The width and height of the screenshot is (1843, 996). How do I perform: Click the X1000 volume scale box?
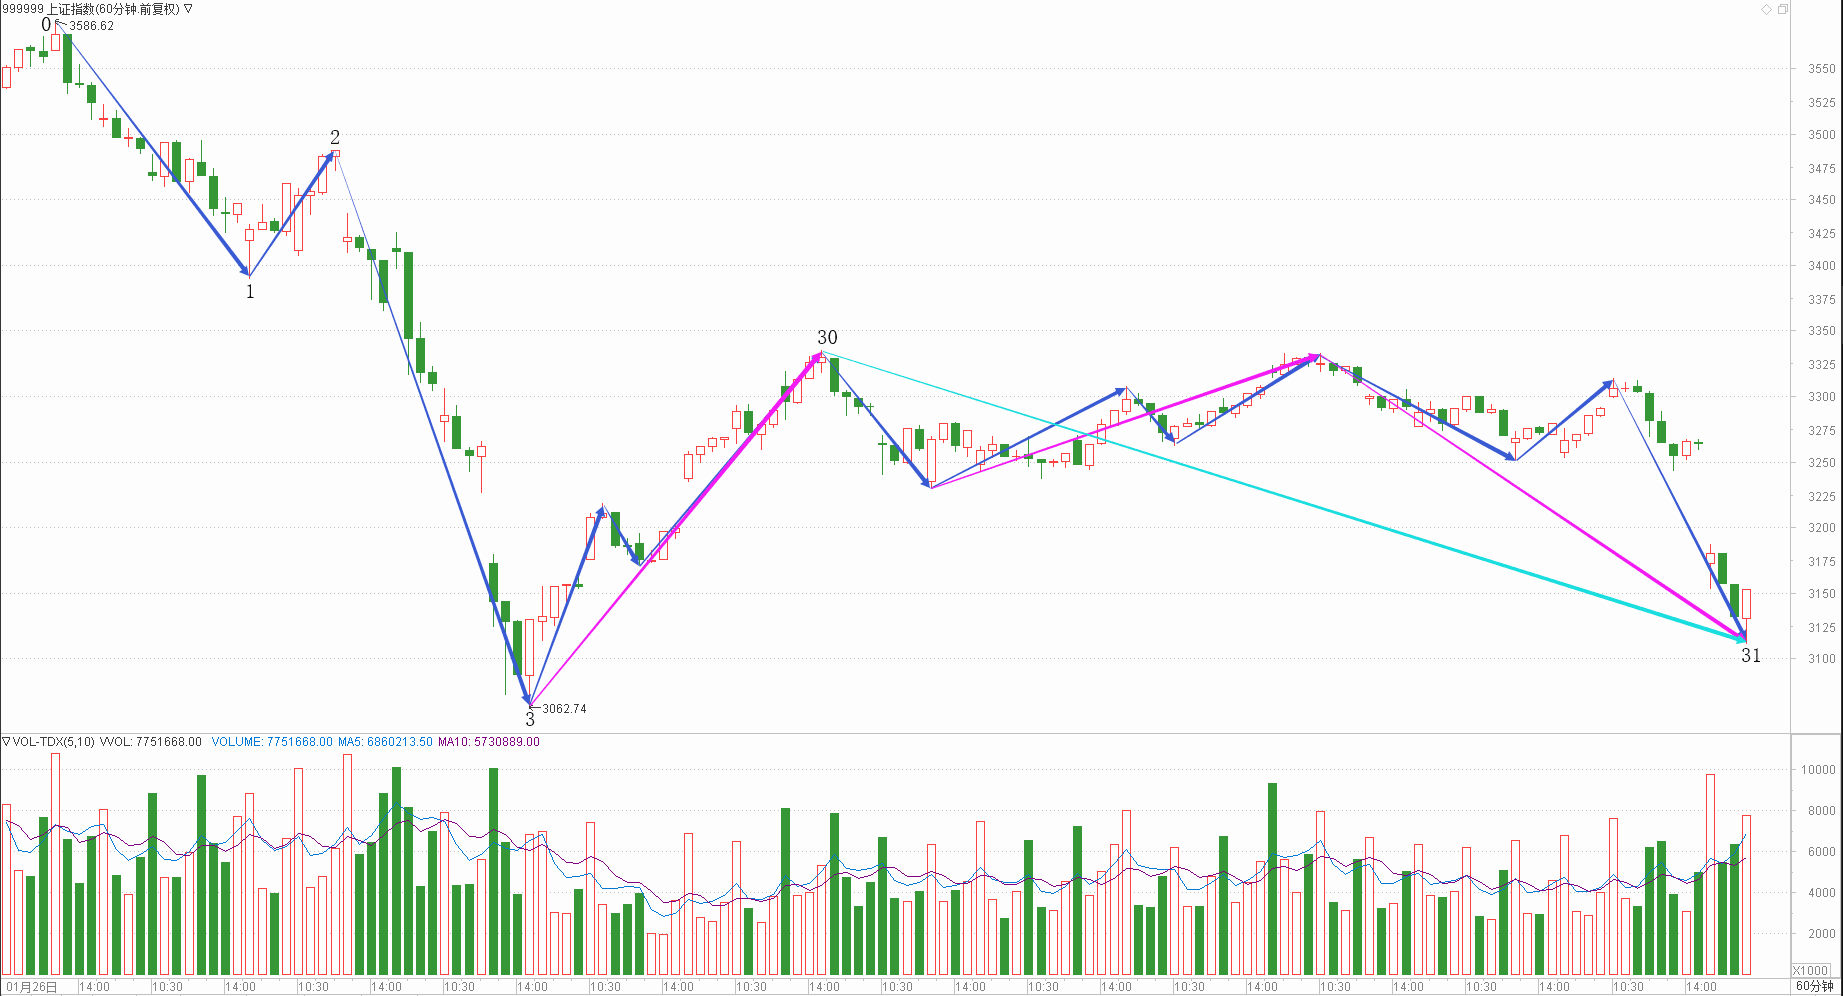pyautogui.click(x=1810, y=970)
